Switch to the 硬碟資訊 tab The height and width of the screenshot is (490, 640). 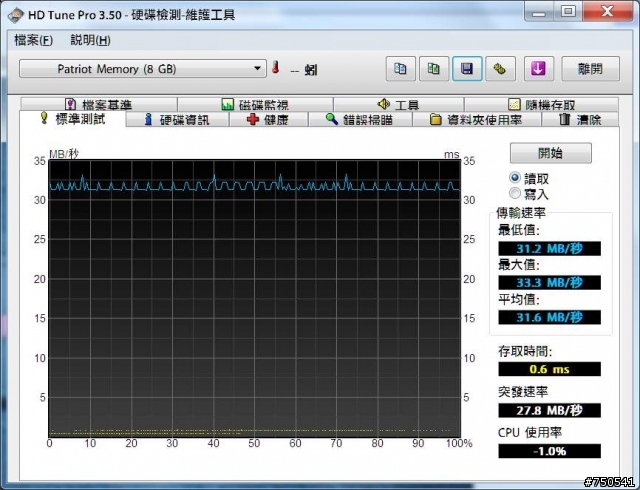(178, 120)
